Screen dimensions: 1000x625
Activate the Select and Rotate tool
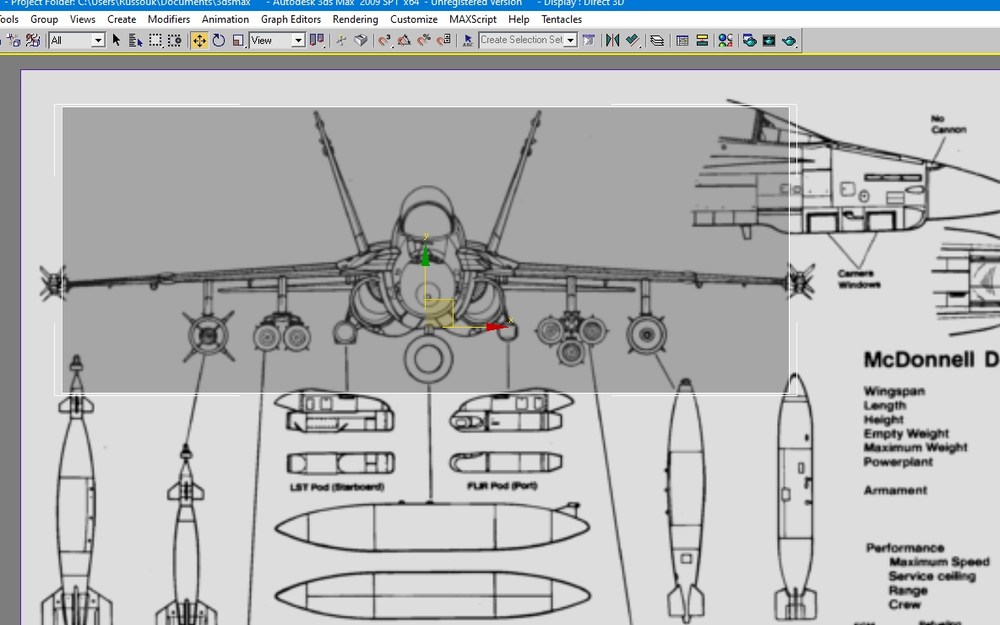click(x=219, y=40)
